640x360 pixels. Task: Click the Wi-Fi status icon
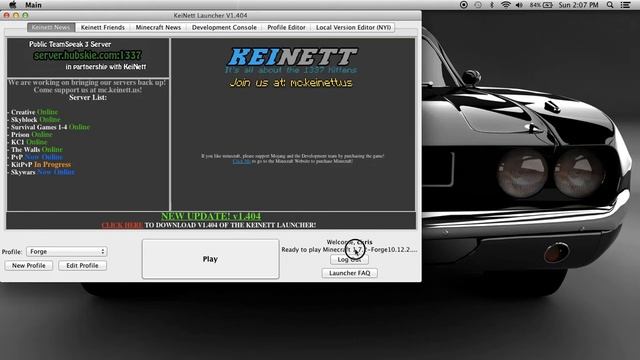(x=506, y=5)
